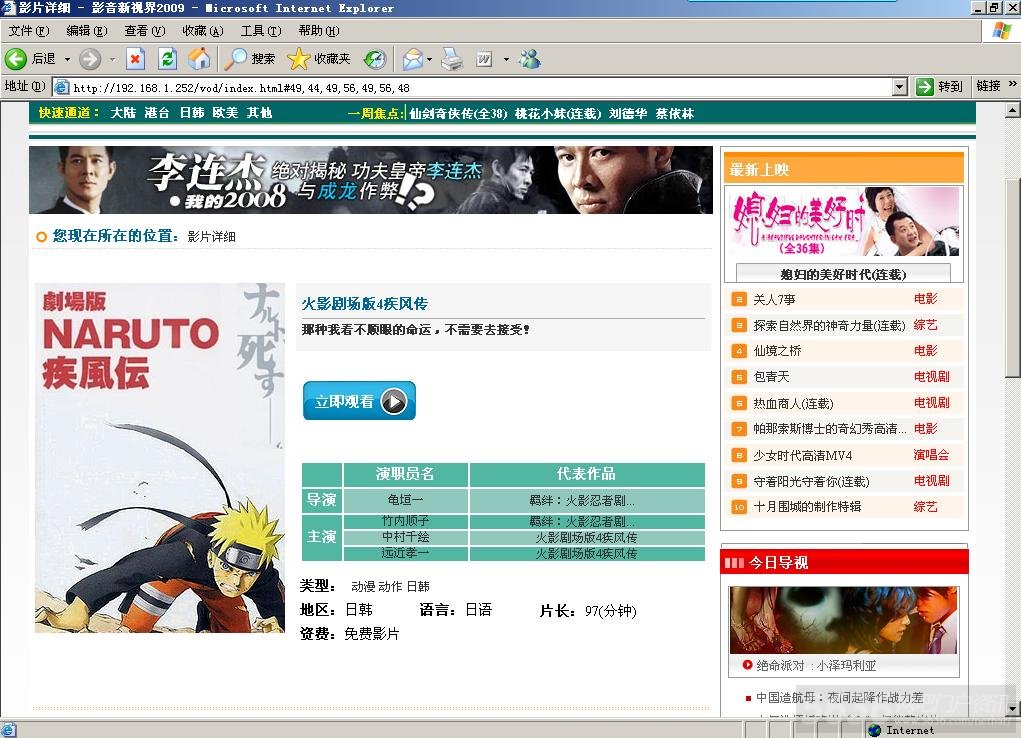Click cast member 中村千绘

tap(405, 537)
